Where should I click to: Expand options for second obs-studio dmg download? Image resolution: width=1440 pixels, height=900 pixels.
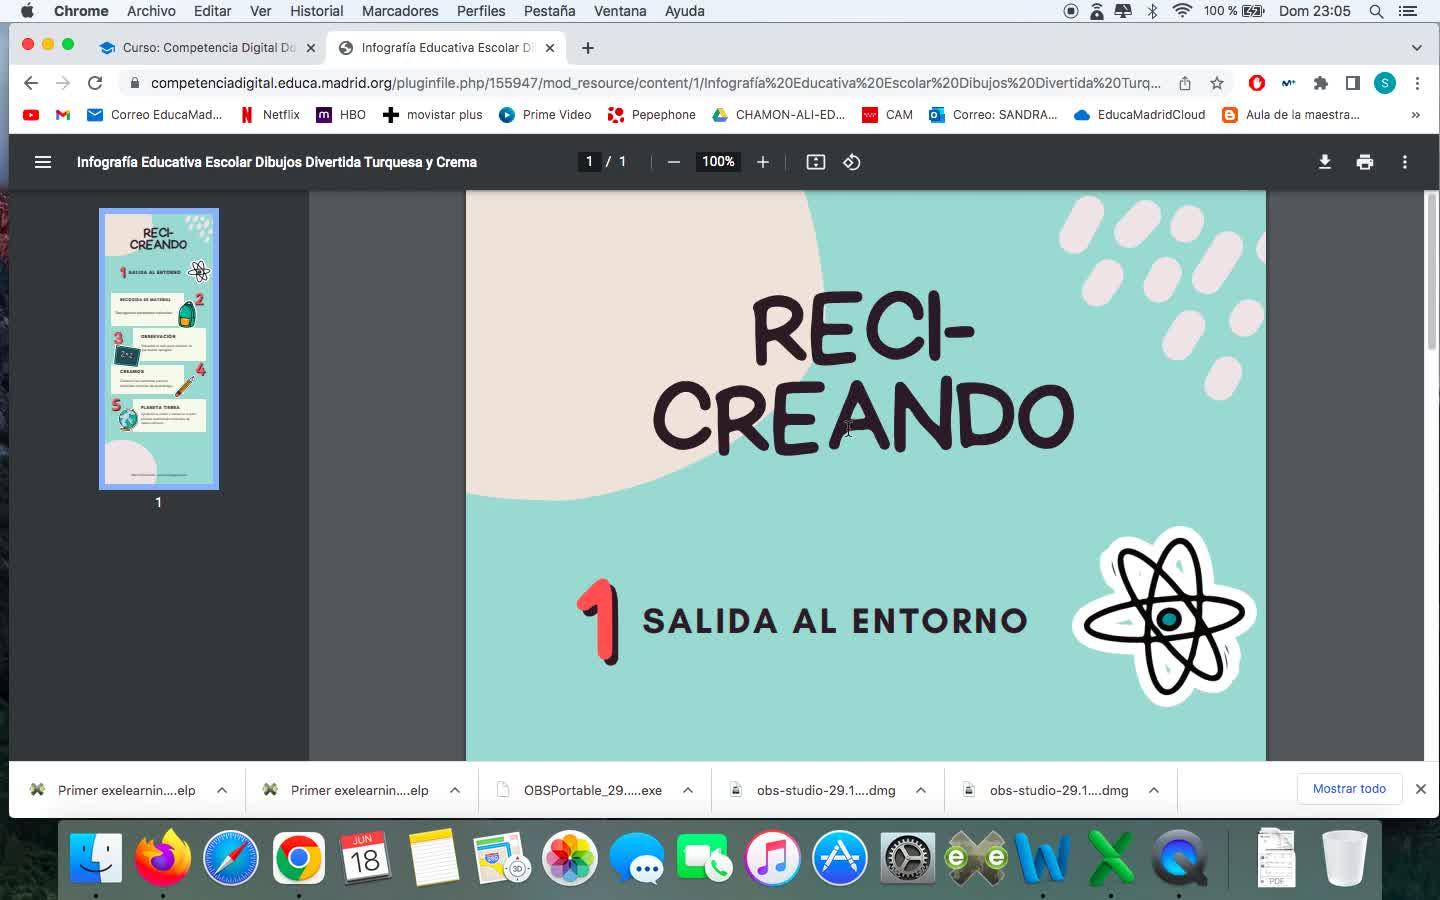[x=1154, y=790]
